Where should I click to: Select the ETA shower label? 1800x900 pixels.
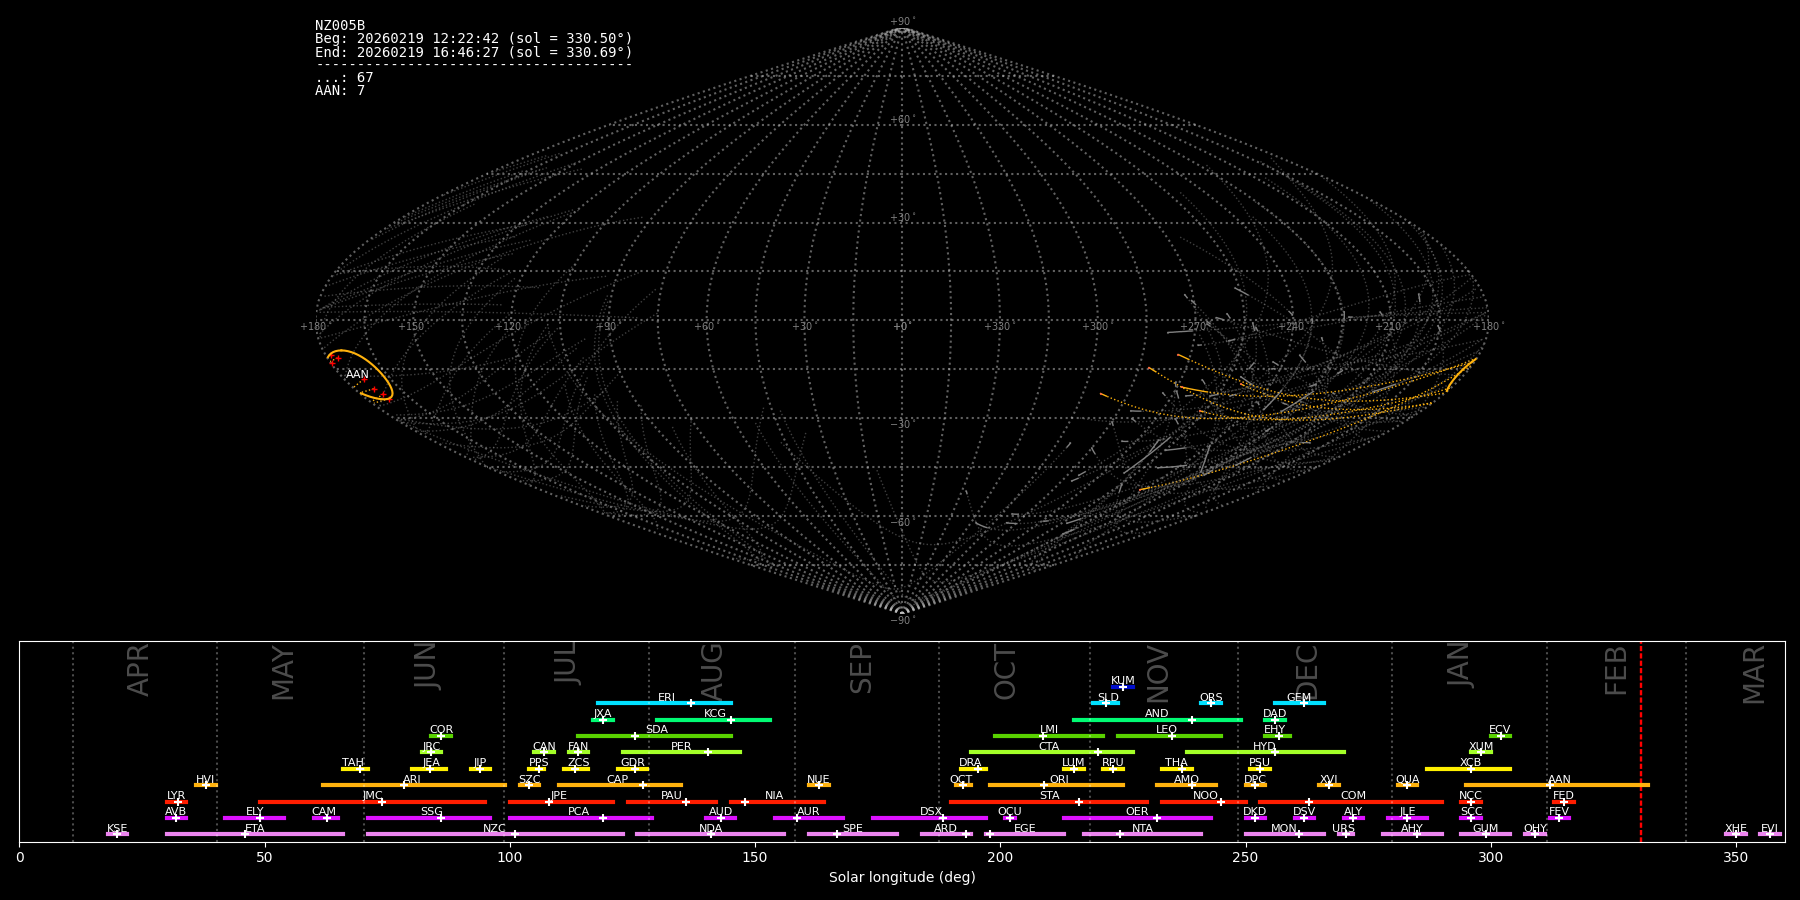[254, 829]
